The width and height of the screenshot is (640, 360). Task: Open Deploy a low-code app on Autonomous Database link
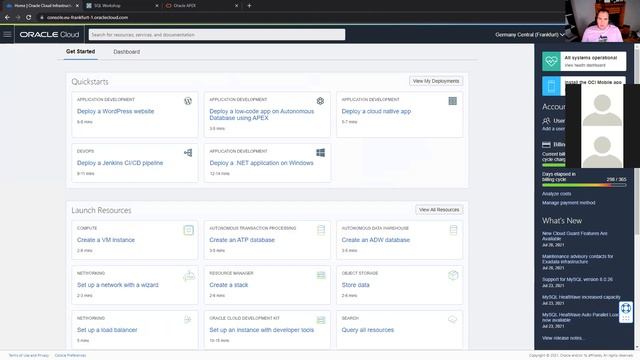(x=262, y=114)
